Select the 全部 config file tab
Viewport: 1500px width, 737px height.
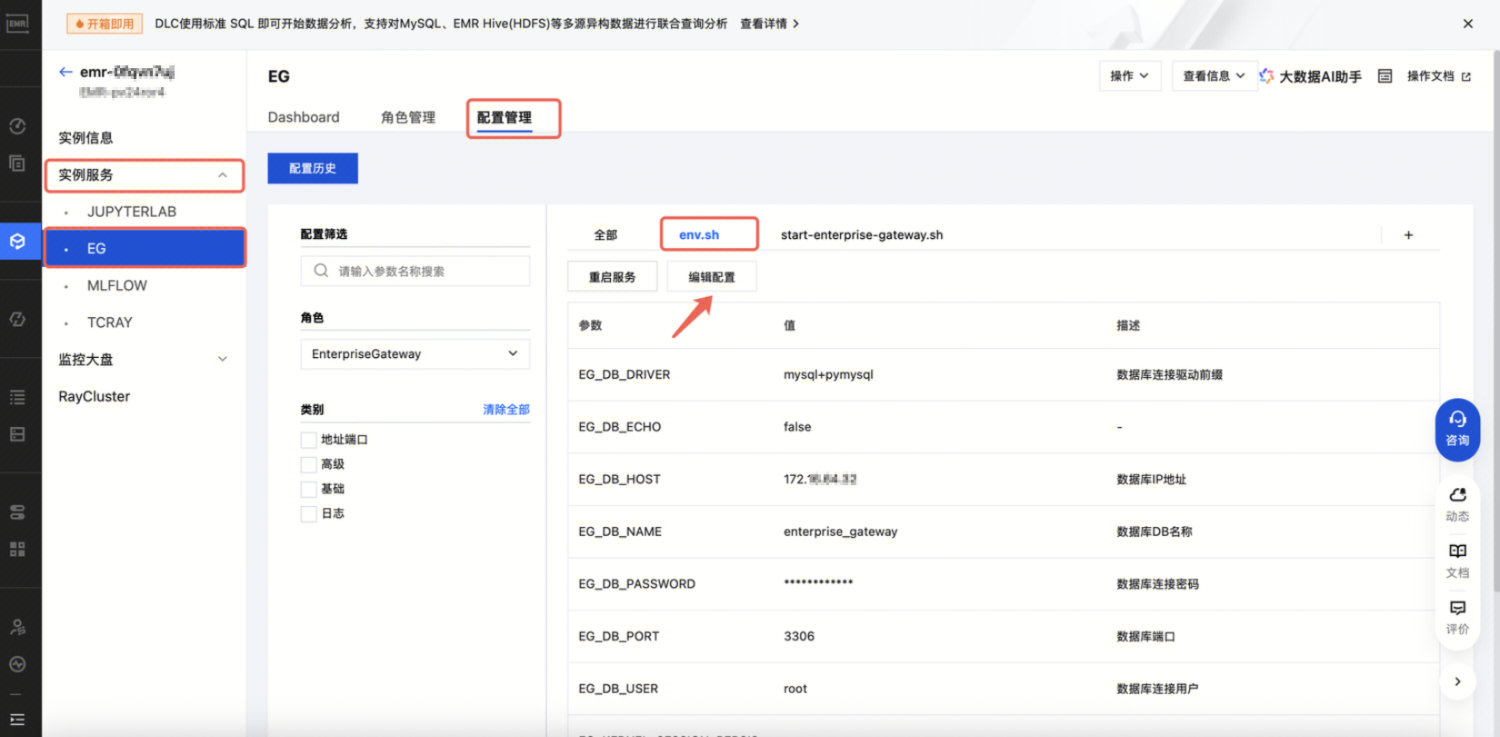point(606,235)
